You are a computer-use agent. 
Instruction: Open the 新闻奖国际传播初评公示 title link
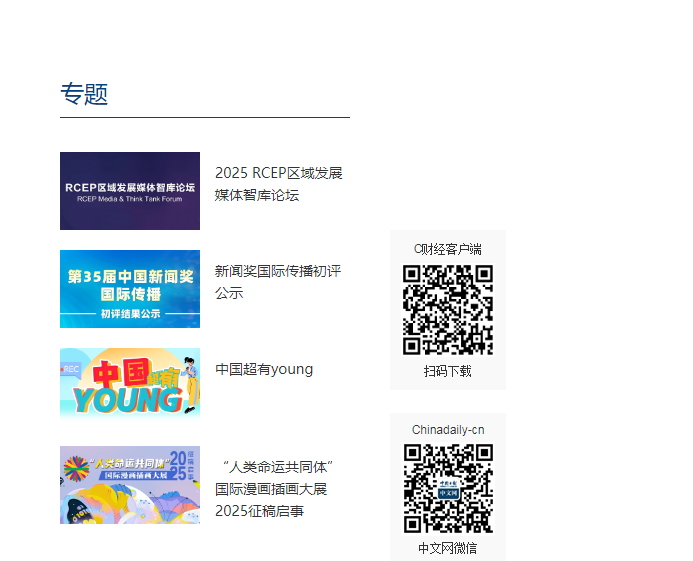point(278,282)
